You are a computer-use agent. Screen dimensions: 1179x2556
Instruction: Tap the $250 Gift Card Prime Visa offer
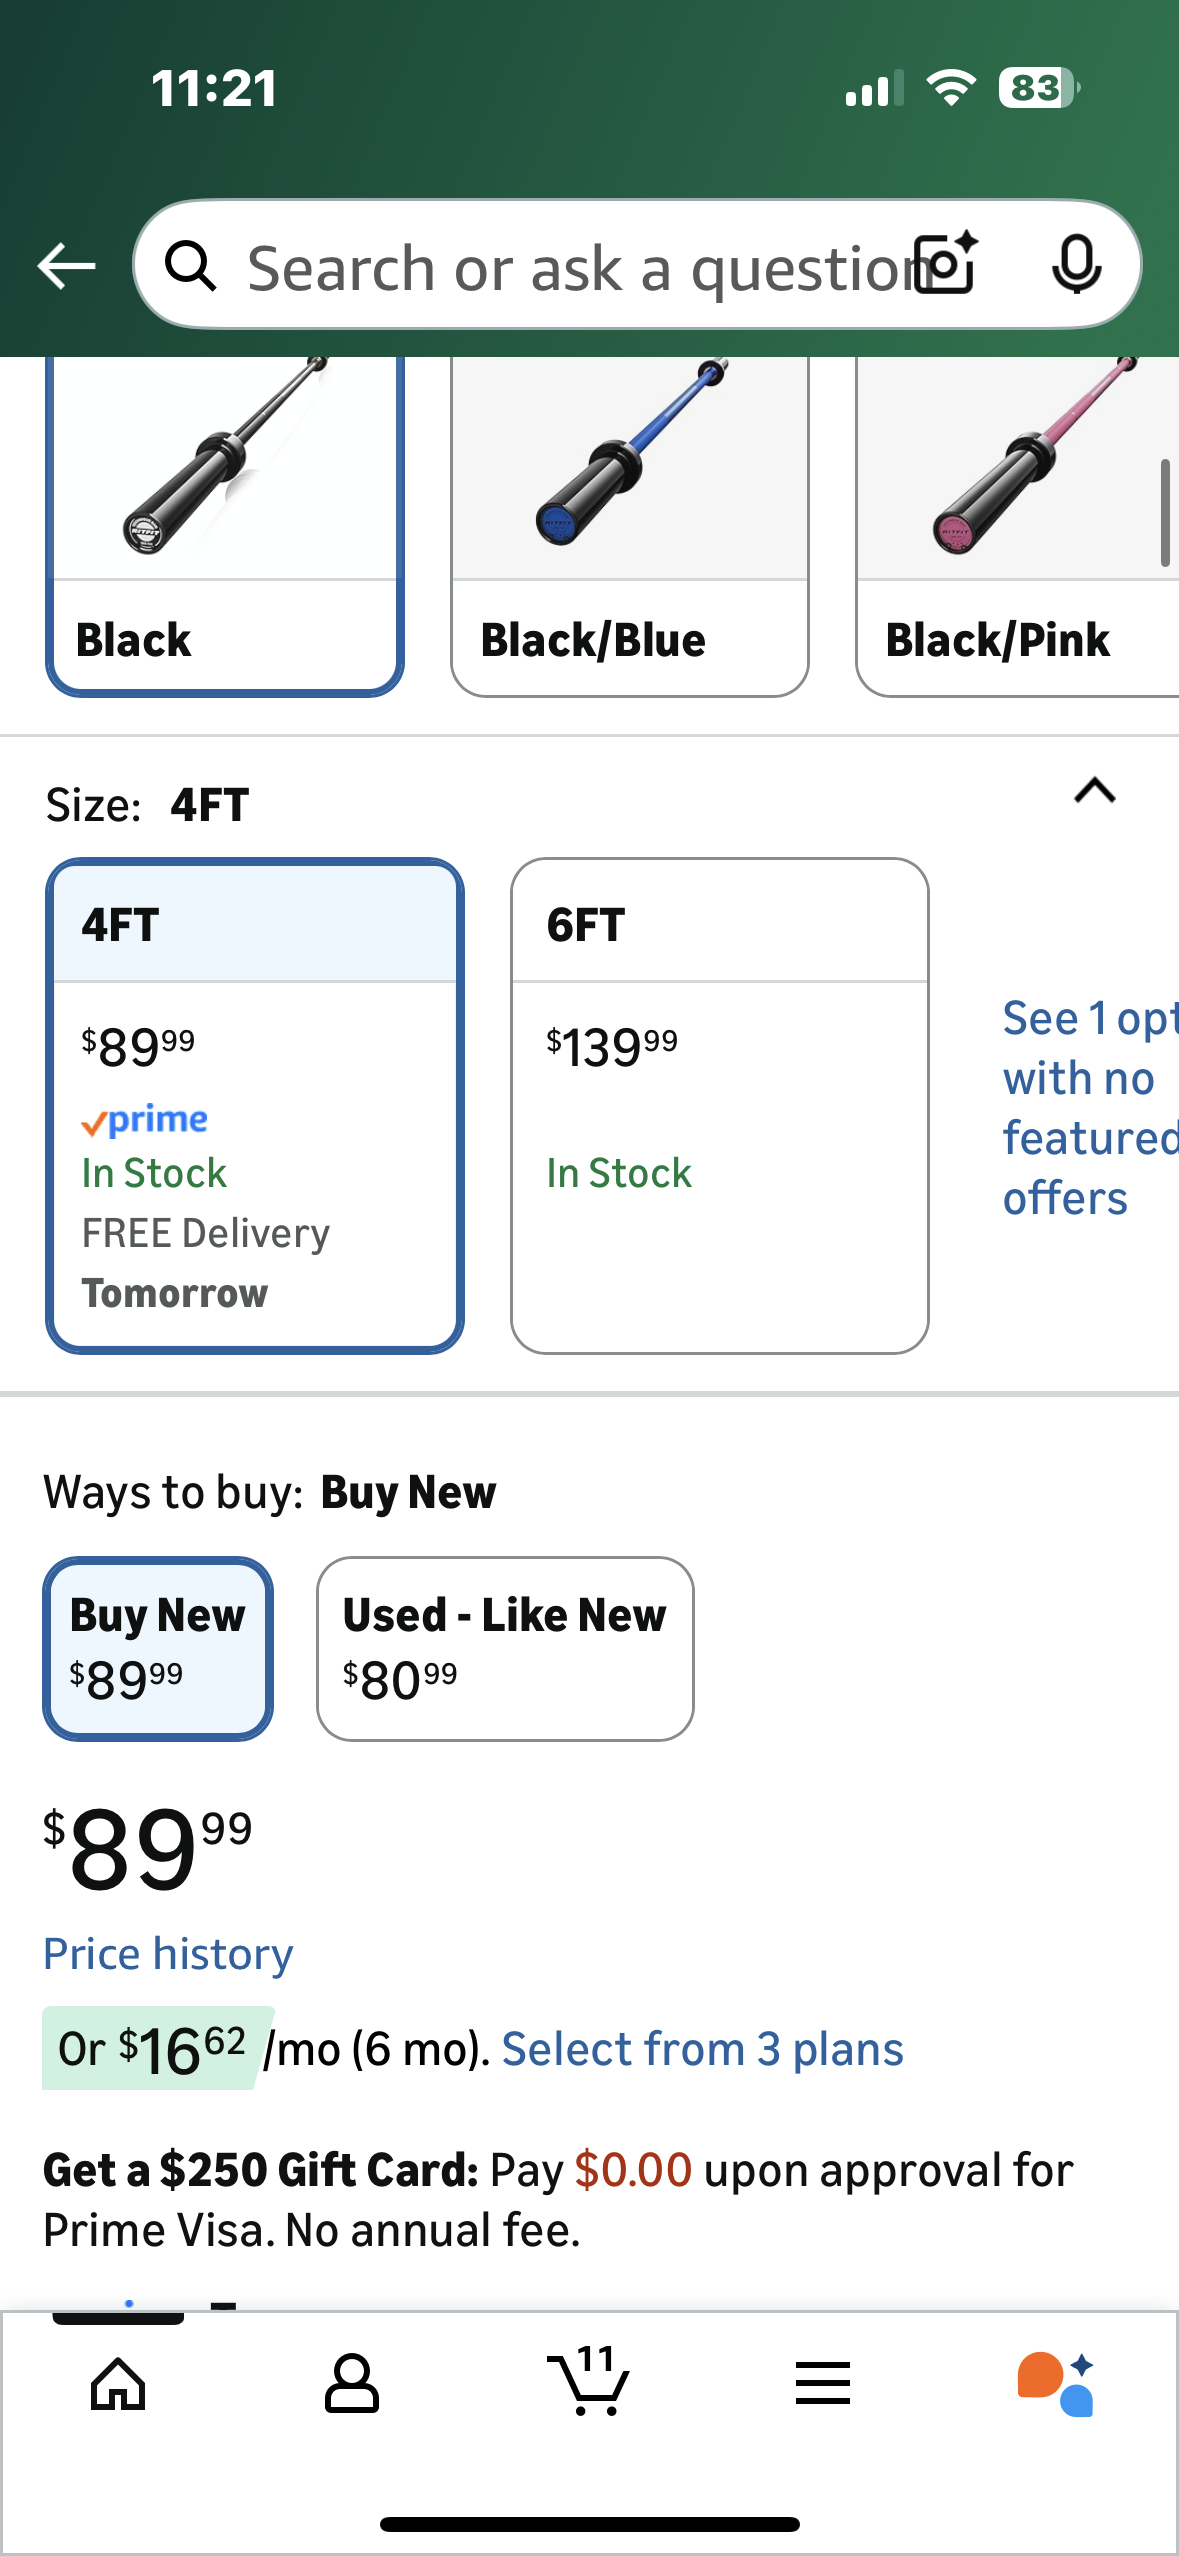(558, 2200)
